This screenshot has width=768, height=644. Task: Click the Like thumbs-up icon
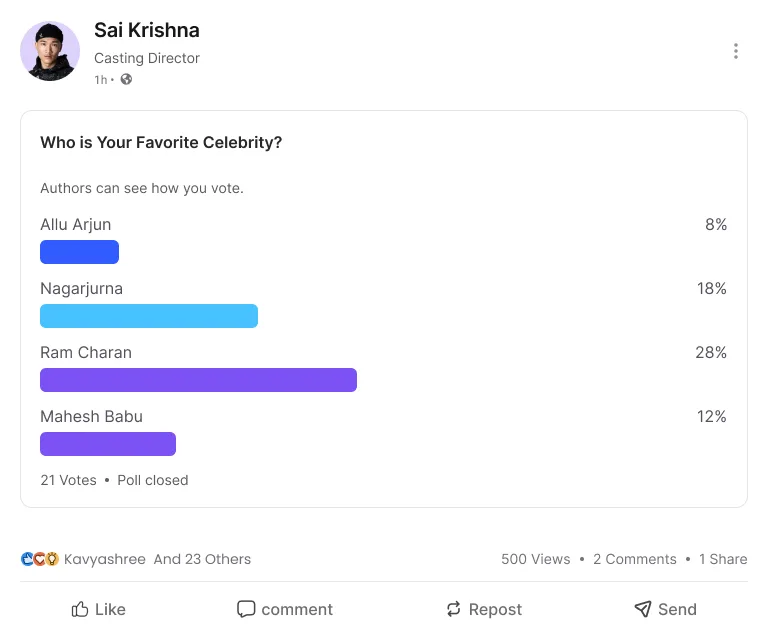coord(81,609)
